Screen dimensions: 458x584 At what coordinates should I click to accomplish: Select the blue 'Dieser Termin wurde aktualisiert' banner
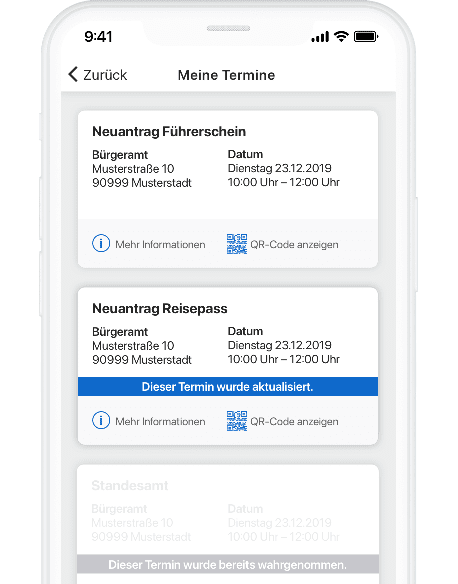coord(228,387)
